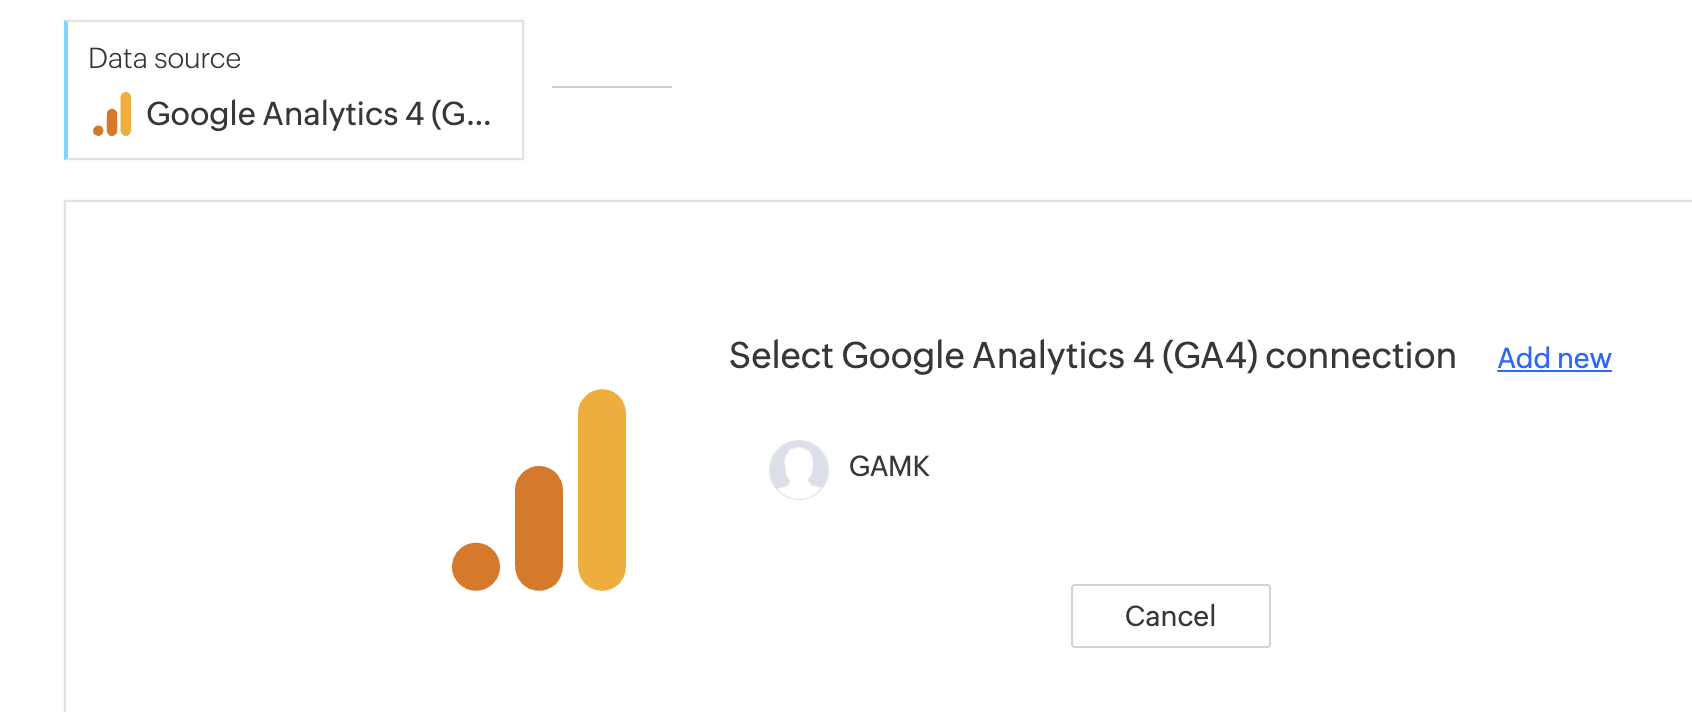Image resolution: width=1692 pixels, height=712 pixels.
Task: Click the connector line beside the Data source card
Action: pyautogui.click(x=611, y=87)
